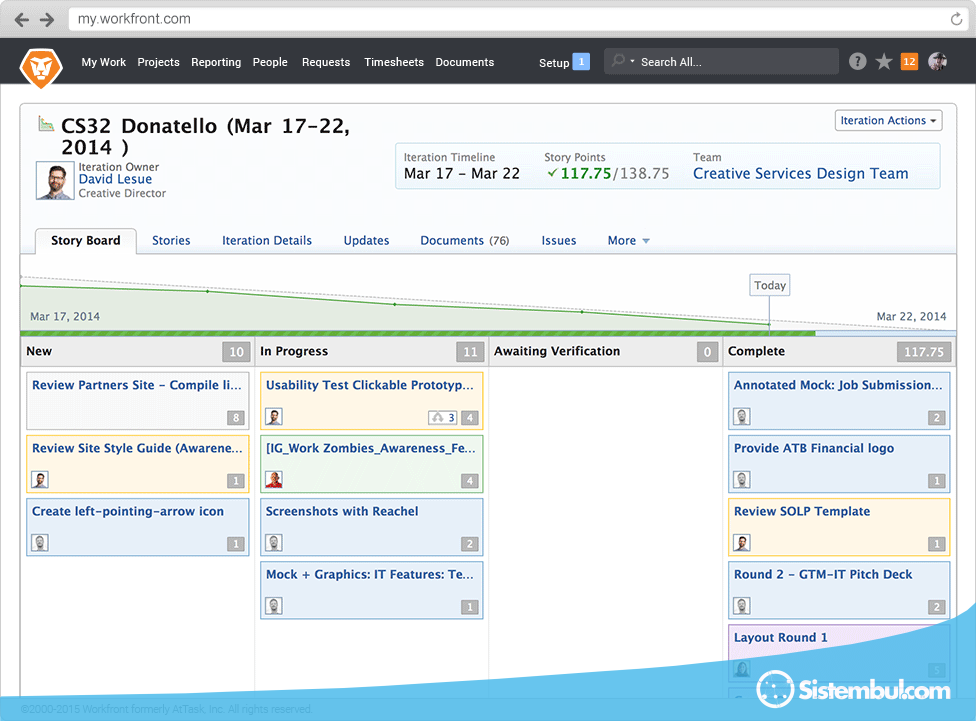This screenshot has height=721, width=976.
Task: Click assignee avatar on Create left-pointing-arrow icon card
Action: 40,542
